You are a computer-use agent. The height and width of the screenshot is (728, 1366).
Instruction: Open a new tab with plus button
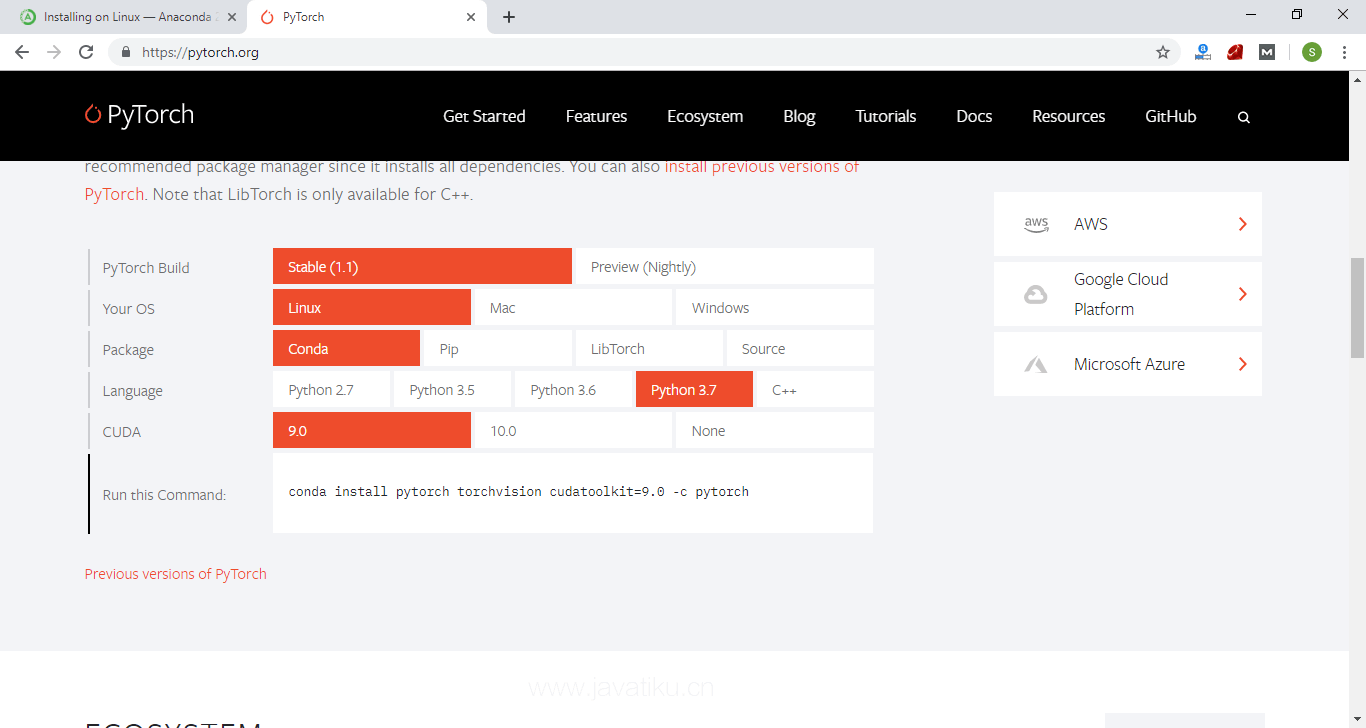click(x=509, y=17)
